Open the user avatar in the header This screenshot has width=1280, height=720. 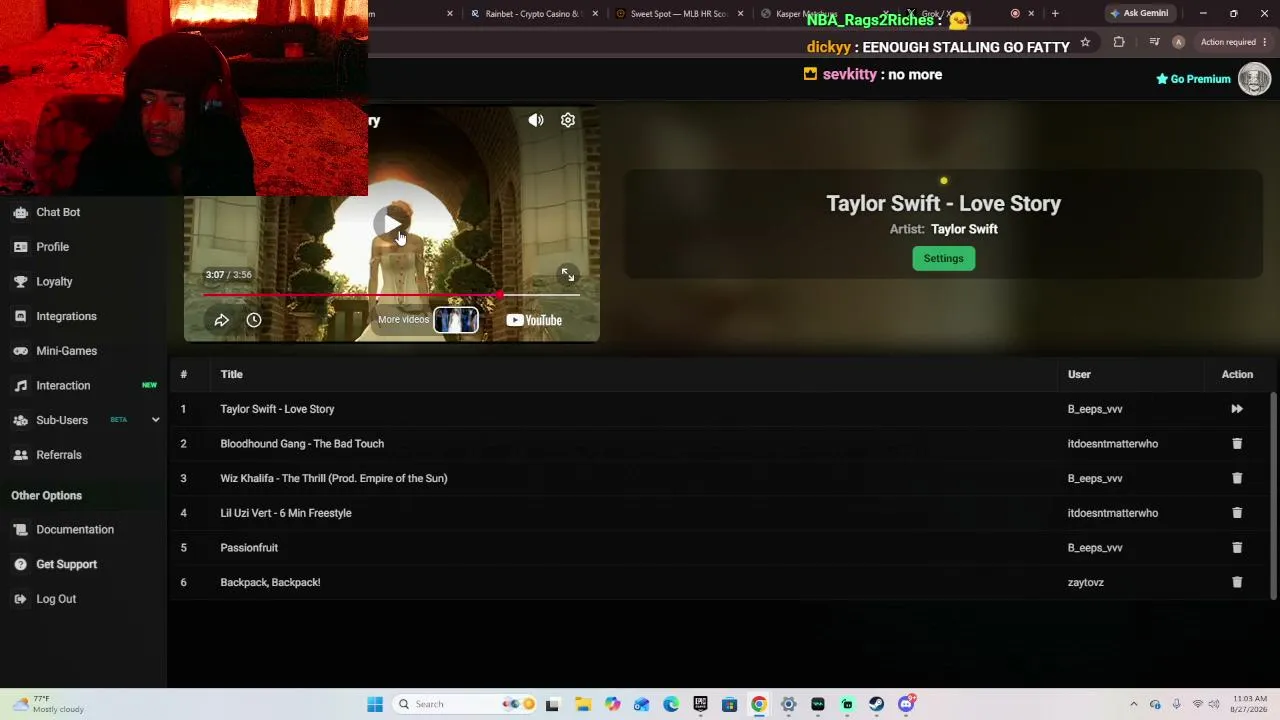pyautogui.click(x=1254, y=79)
